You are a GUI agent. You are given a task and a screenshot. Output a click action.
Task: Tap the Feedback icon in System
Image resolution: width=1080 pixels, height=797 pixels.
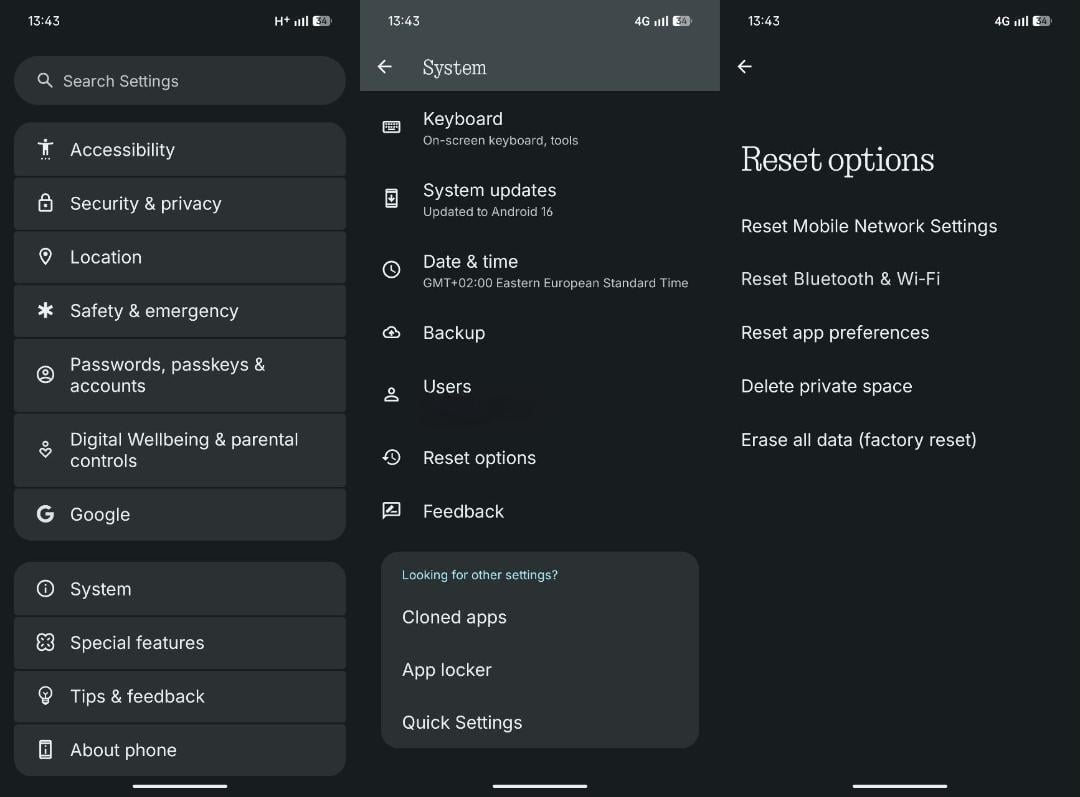391,510
